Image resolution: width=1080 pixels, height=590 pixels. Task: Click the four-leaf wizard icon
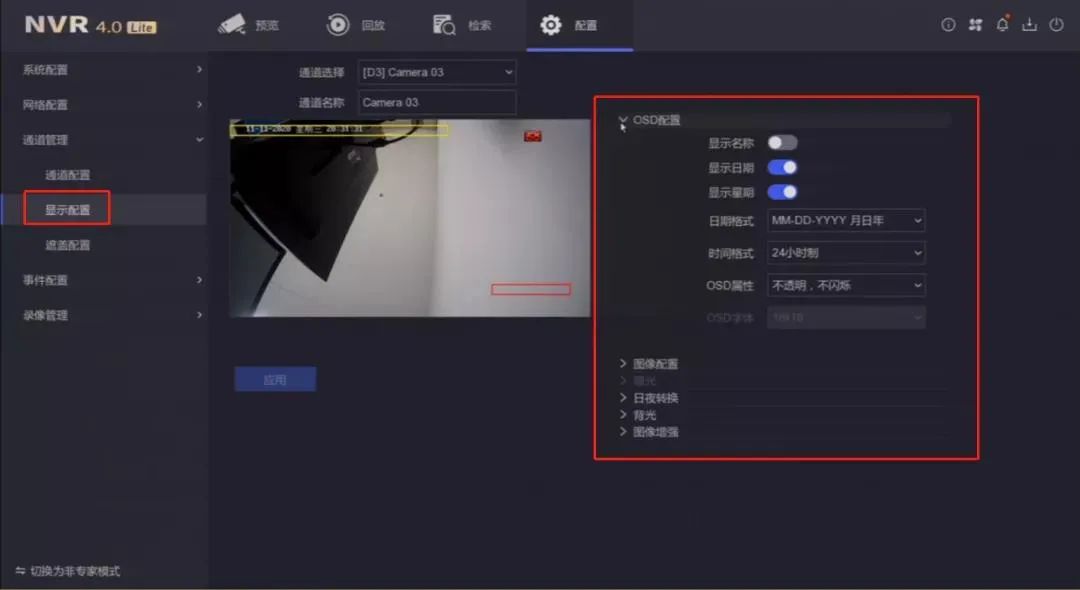click(x=975, y=25)
